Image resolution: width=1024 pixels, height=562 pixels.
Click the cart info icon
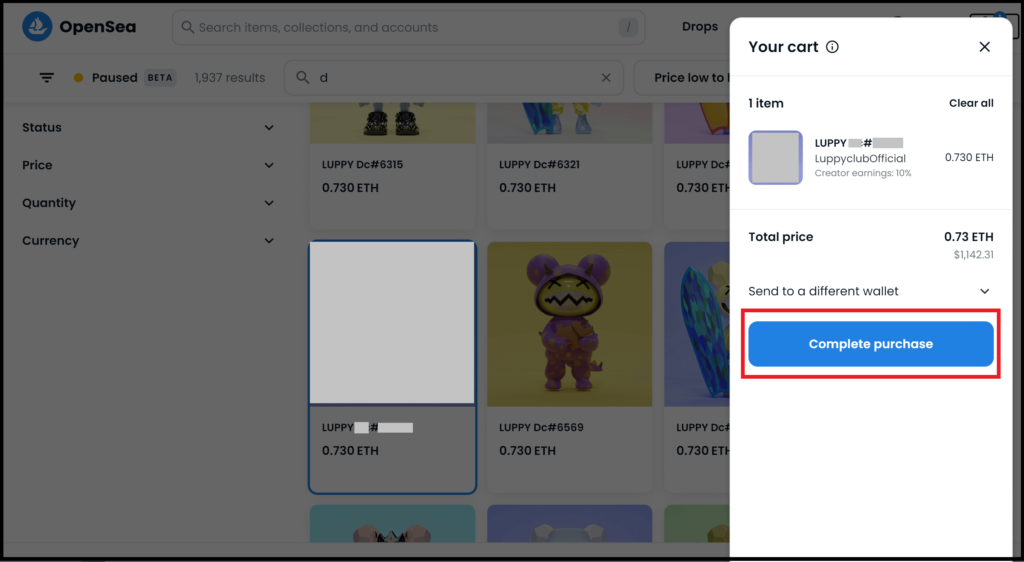832,47
